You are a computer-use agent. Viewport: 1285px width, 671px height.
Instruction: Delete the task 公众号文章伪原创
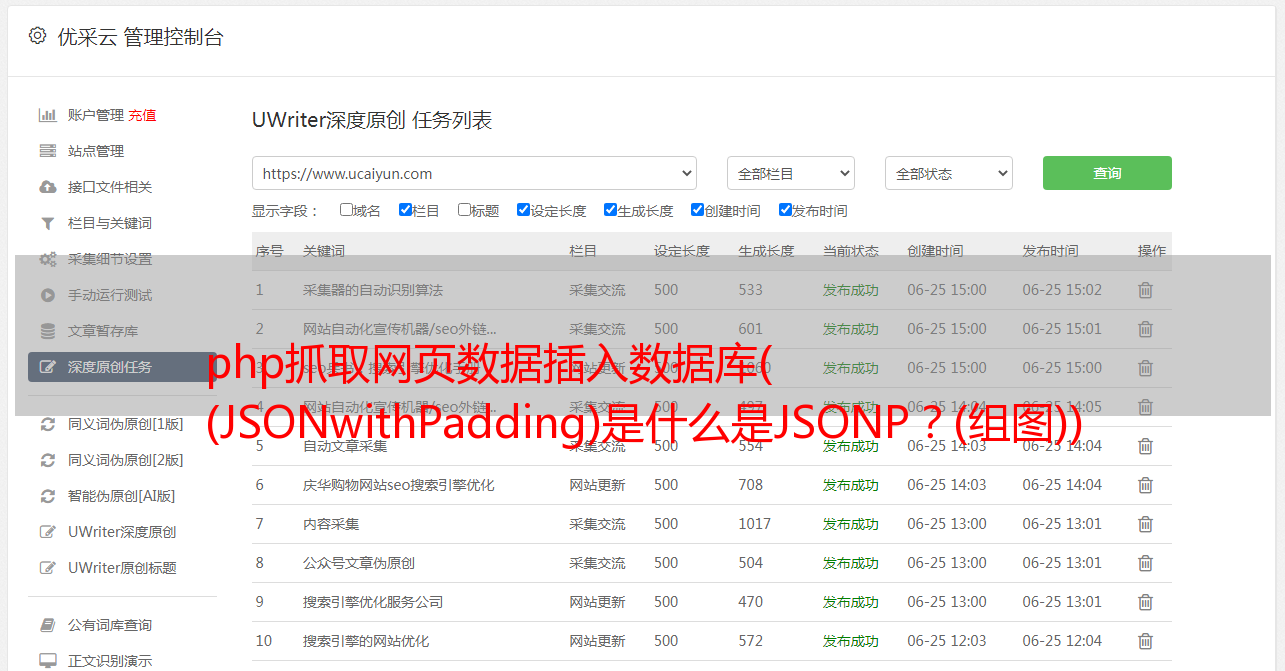click(x=1145, y=563)
